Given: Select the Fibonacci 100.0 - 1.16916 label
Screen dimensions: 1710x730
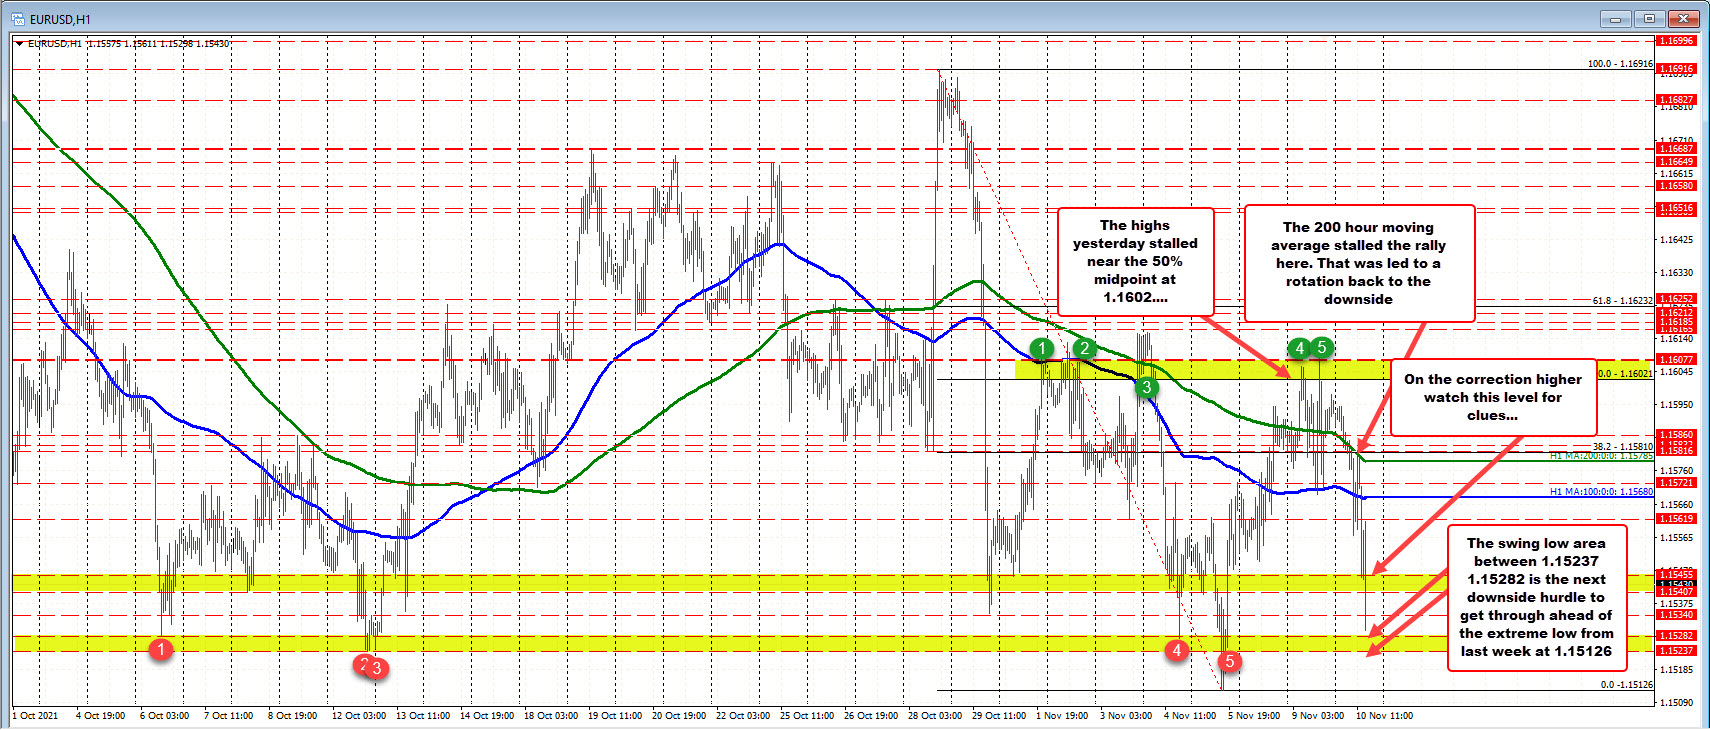Looking at the screenshot, I should (1620, 64).
